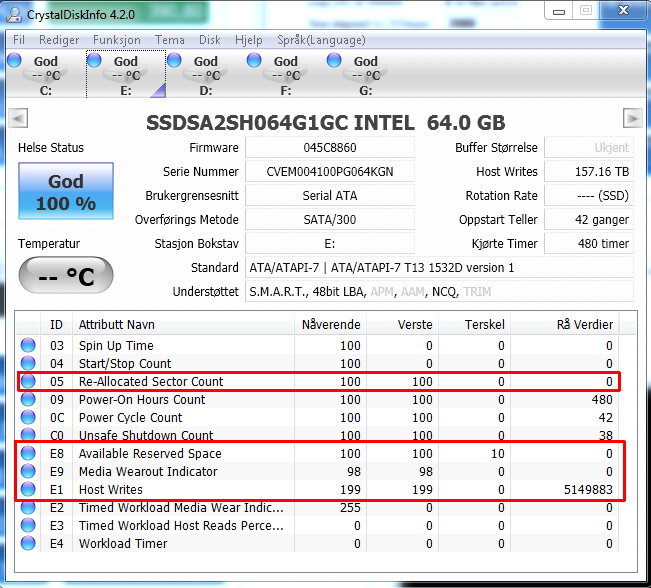Select the F: drive tab
The width and height of the screenshot is (651, 588).
pyautogui.click(x=286, y=74)
